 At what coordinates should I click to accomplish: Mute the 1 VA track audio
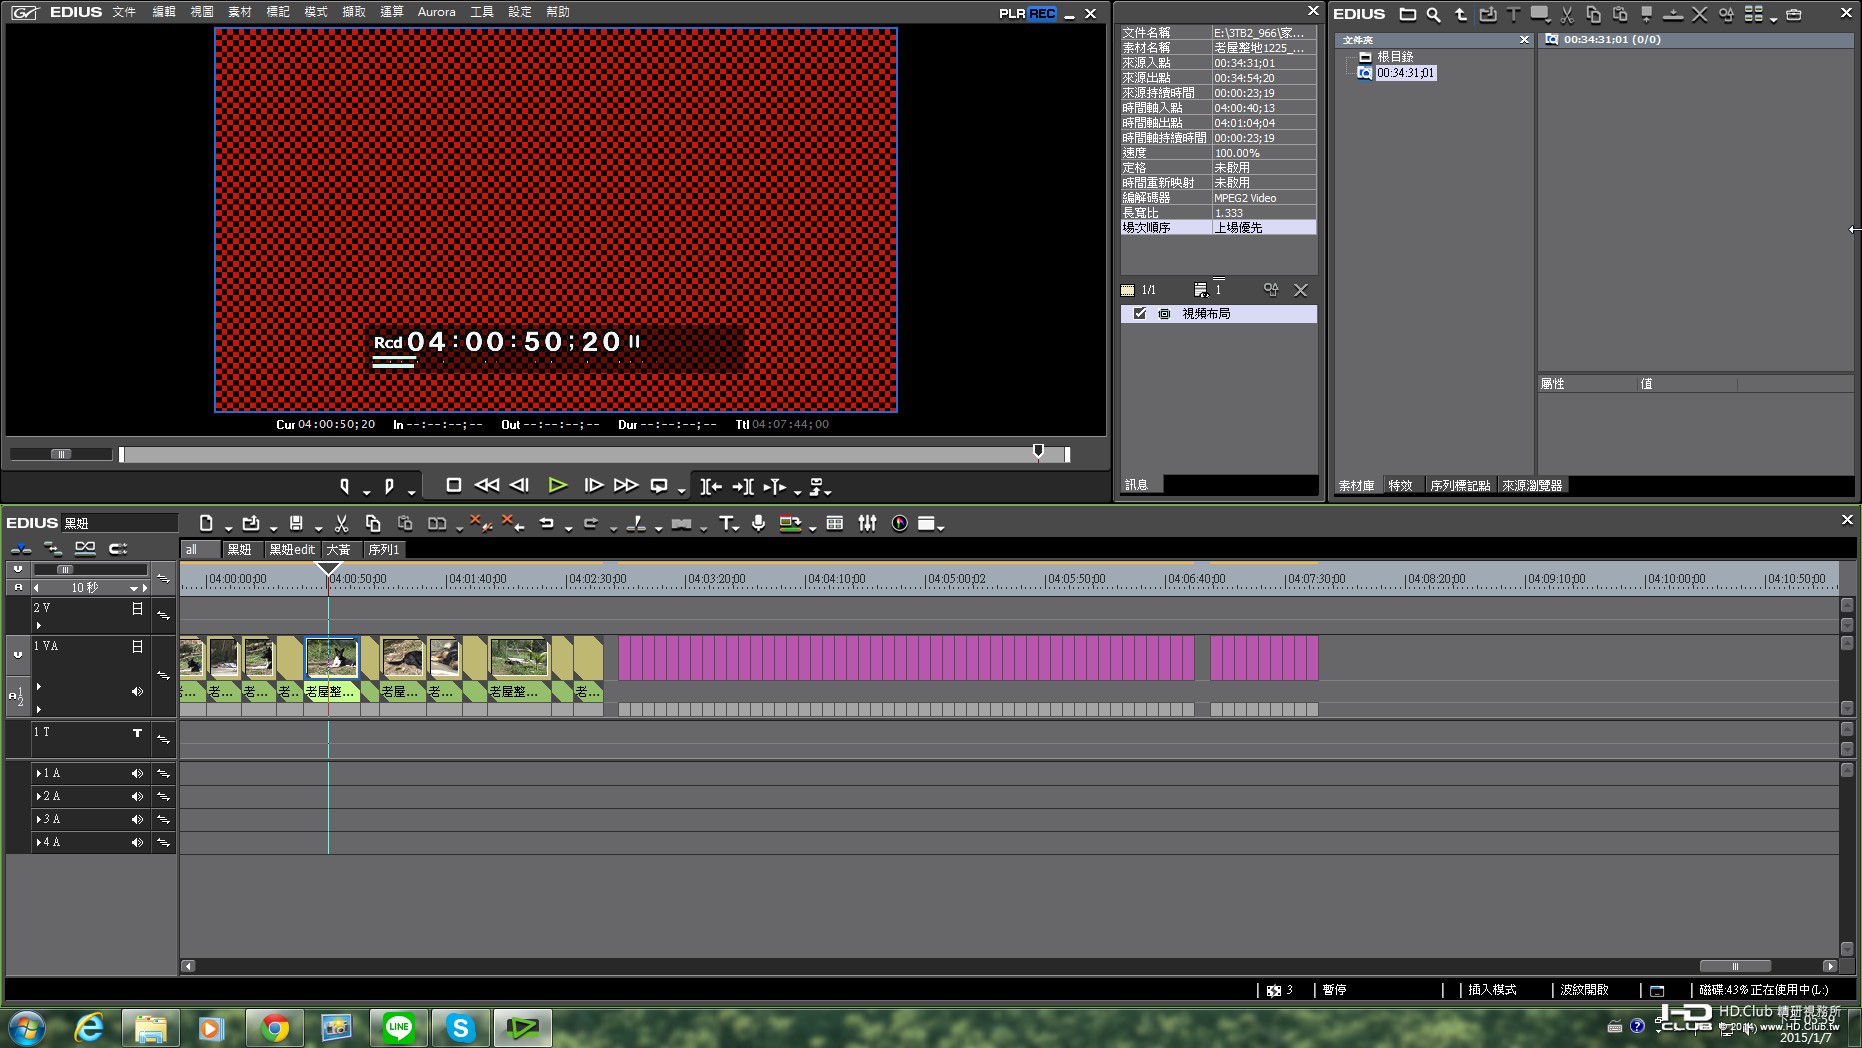tap(137, 691)
